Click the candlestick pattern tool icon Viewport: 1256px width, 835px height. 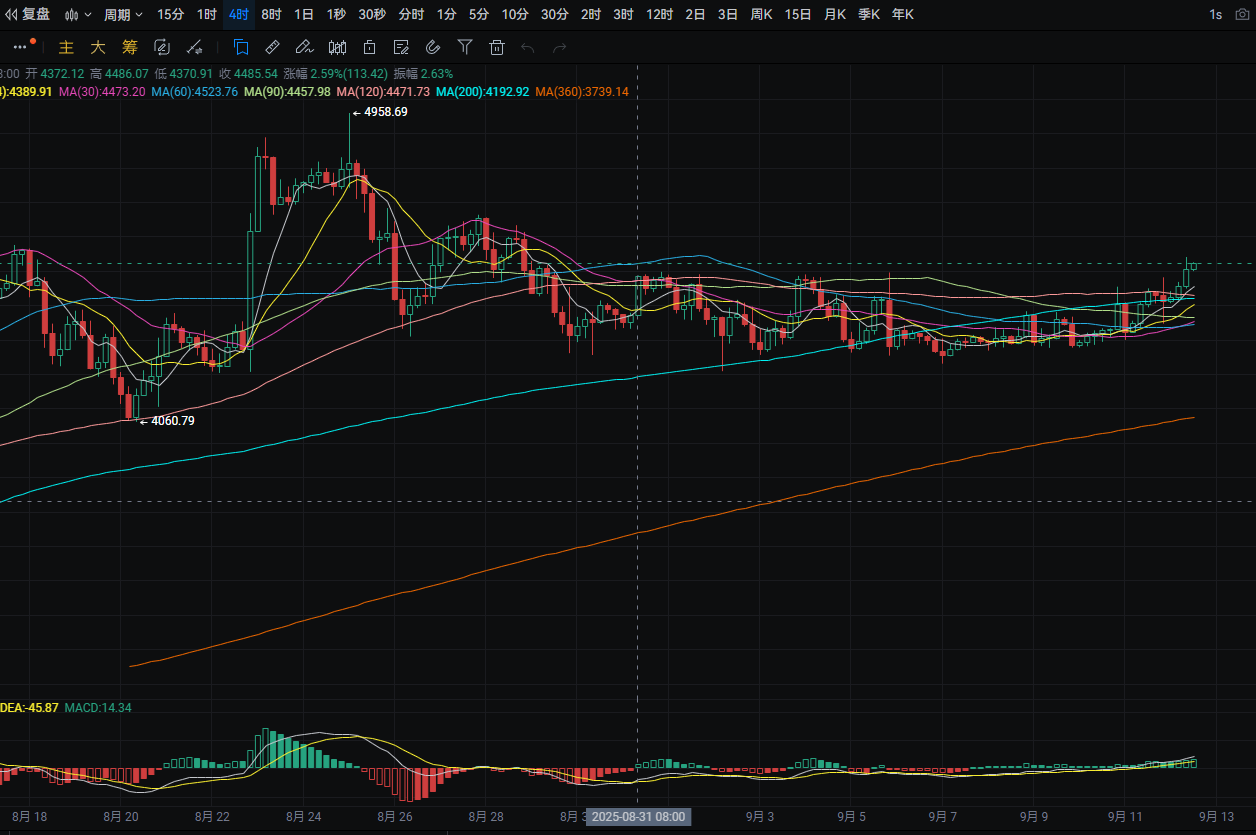coord(337,47)
